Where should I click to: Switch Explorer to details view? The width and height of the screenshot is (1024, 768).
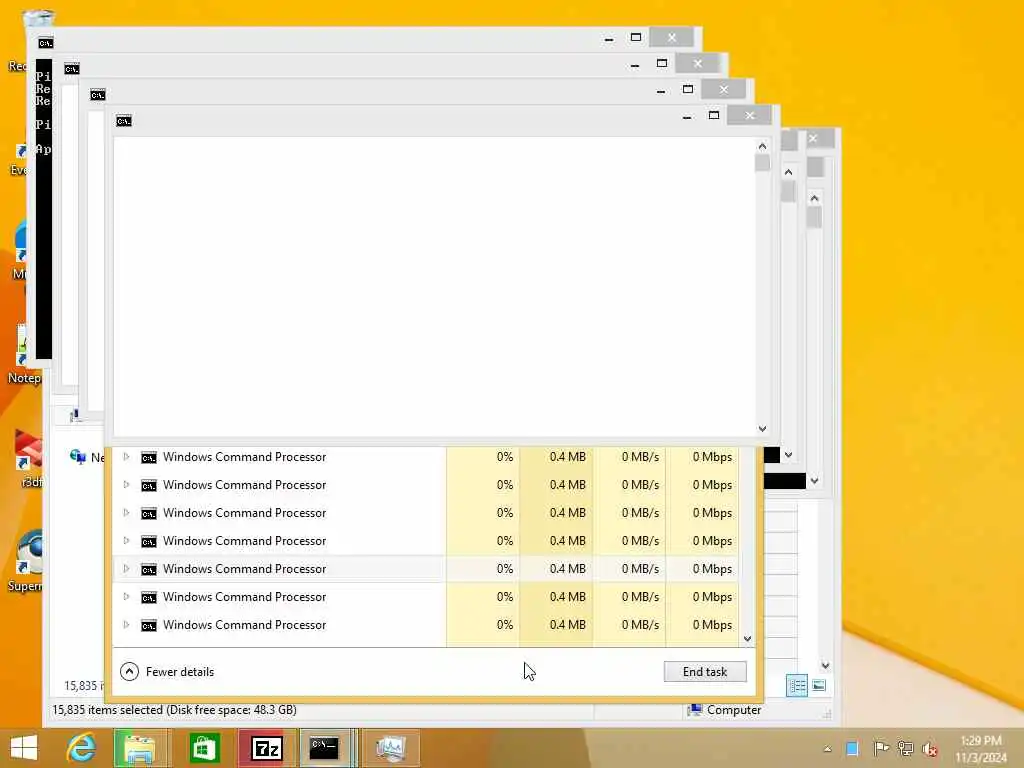(x=797, y=686)
